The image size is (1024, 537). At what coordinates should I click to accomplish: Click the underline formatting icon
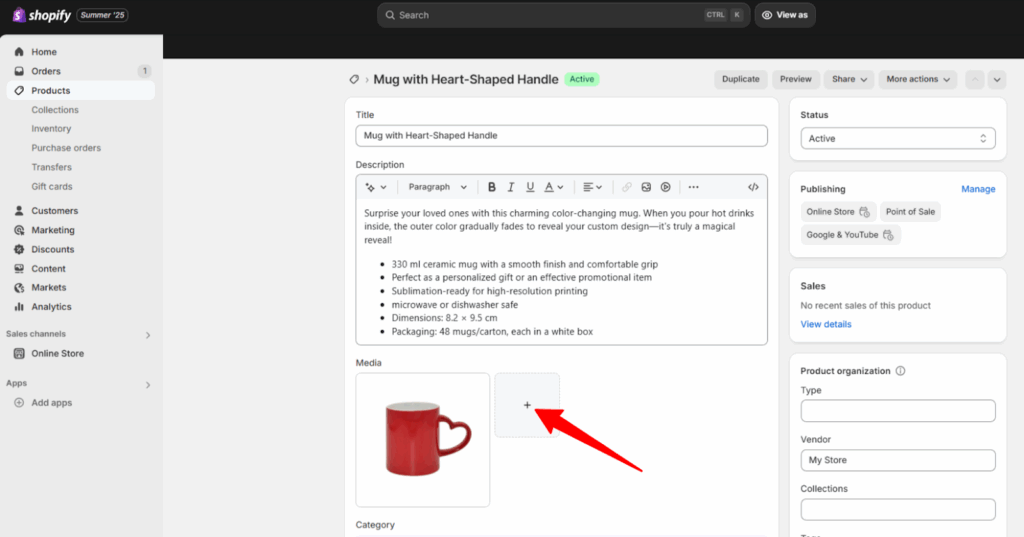530,187
